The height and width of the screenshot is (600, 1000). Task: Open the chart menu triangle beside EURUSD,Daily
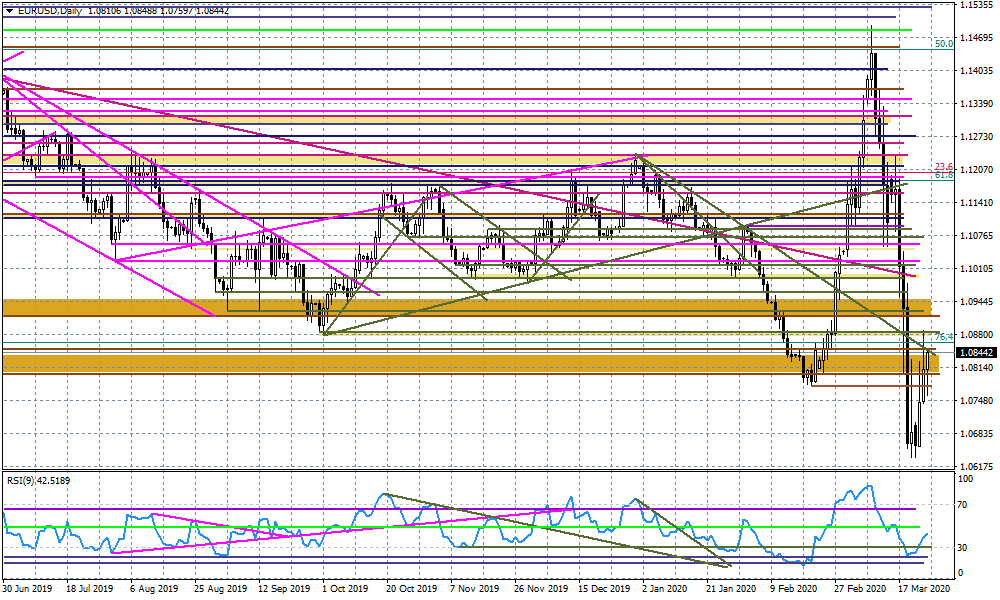9,11
